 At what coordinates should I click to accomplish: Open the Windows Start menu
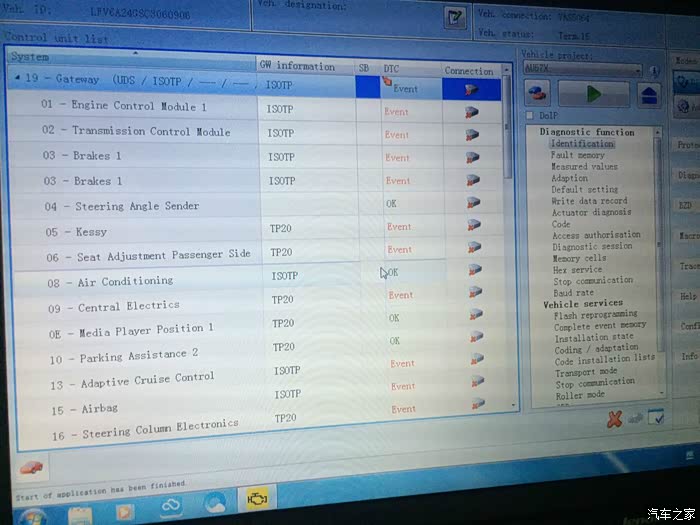tap(33, 515)
